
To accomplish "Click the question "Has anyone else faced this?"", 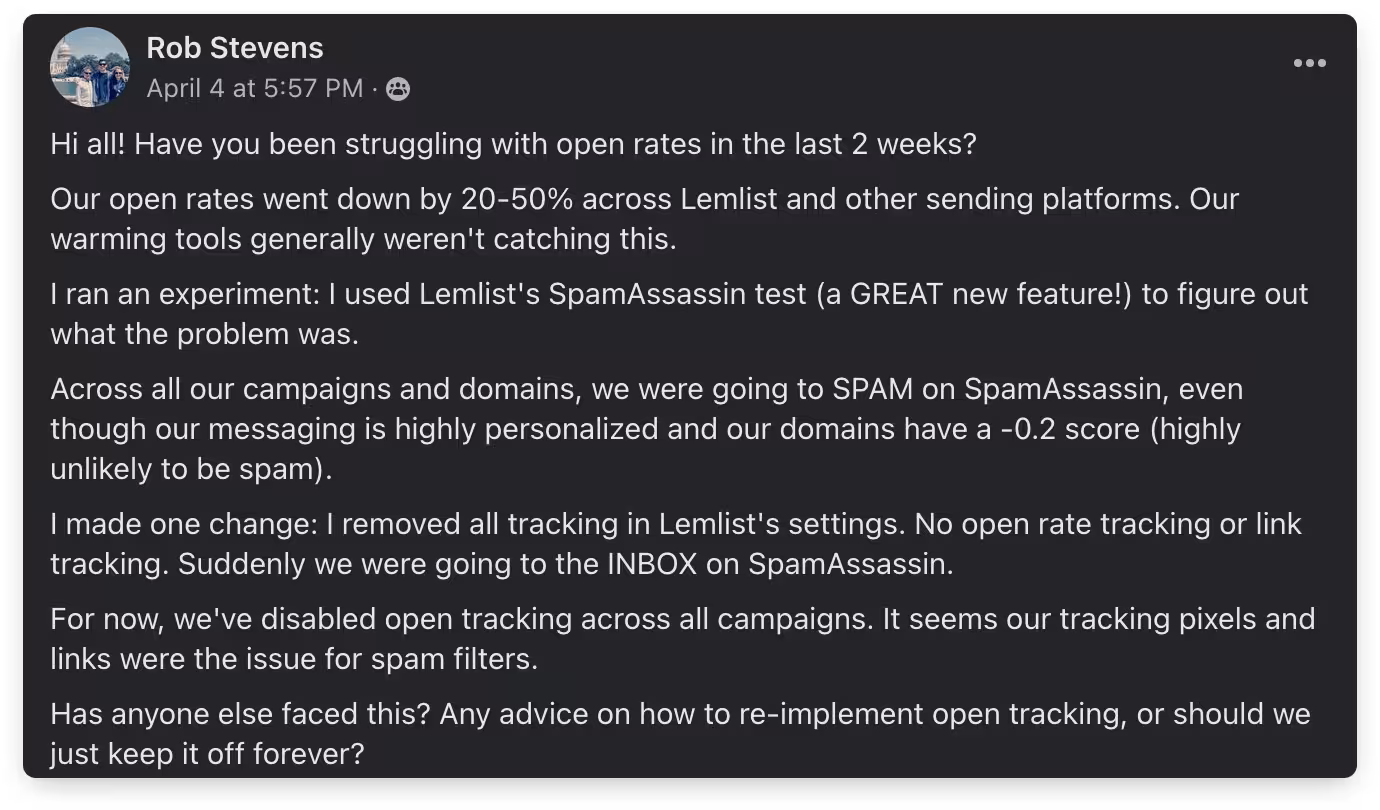I will click(240, 714).
